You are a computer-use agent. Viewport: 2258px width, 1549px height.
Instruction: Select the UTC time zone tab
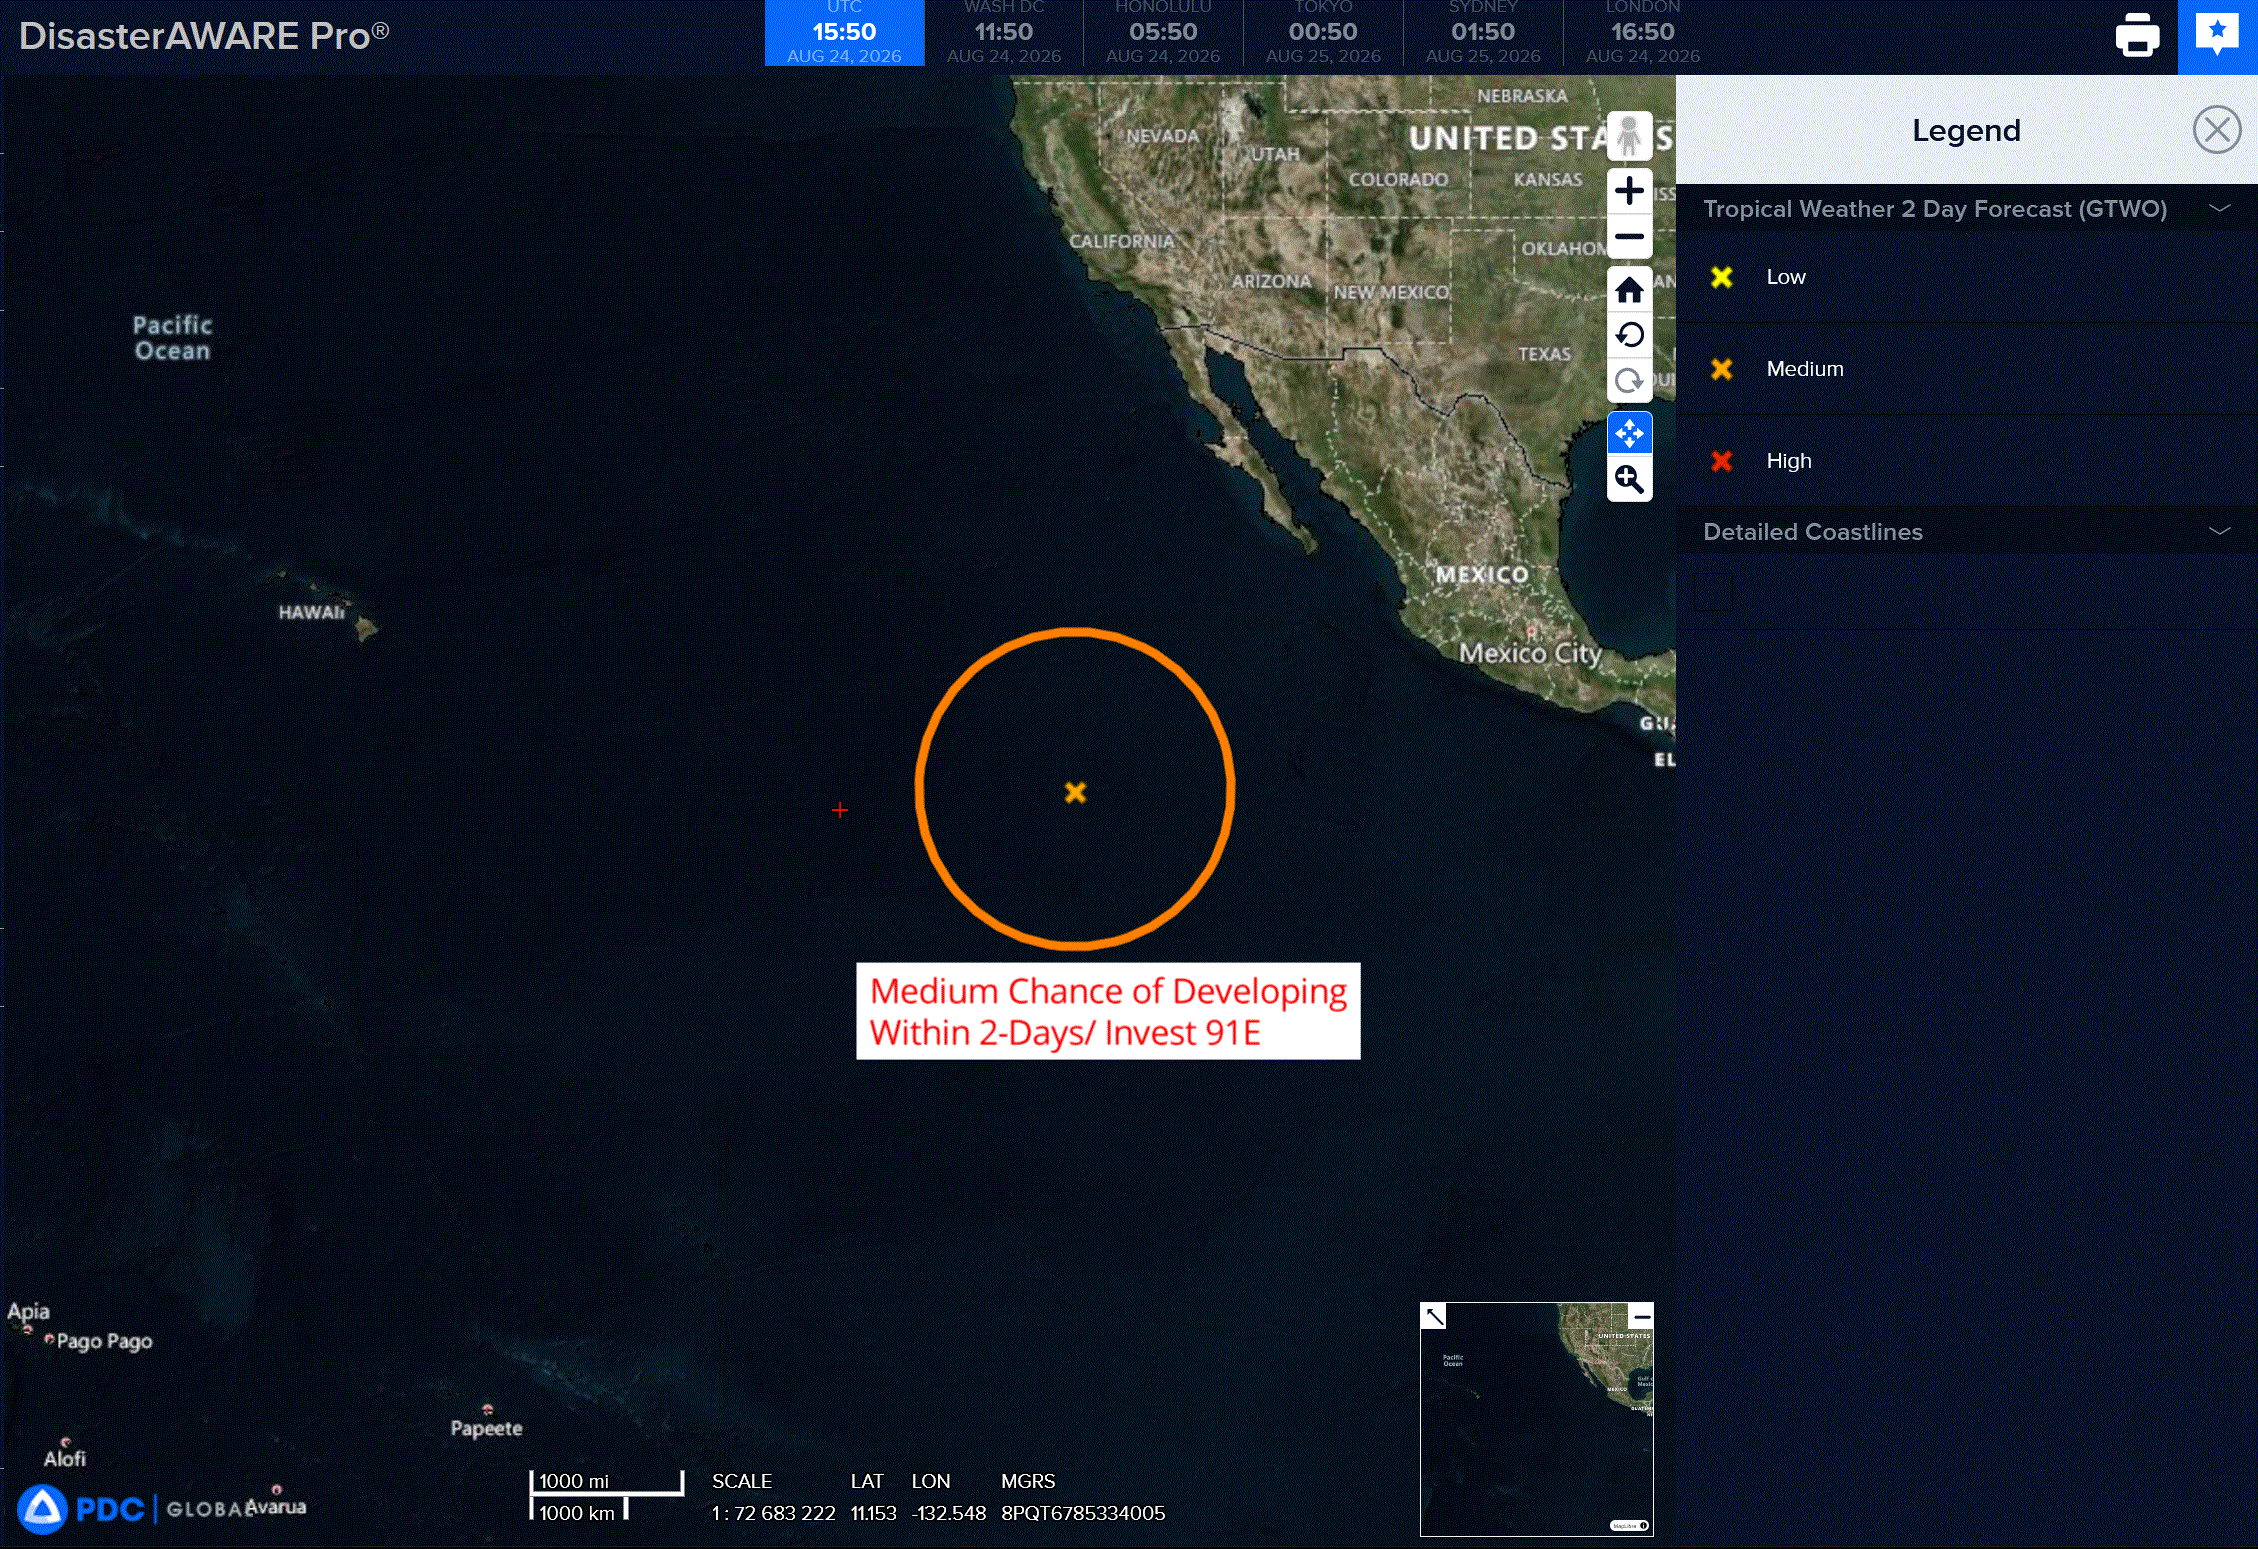click(844, 33)
